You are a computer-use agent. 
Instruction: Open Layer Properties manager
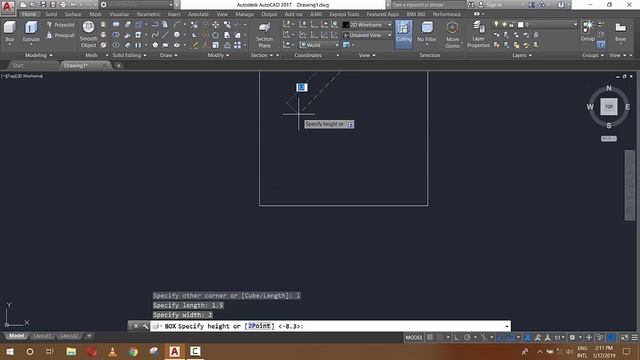tap(478, 35)
